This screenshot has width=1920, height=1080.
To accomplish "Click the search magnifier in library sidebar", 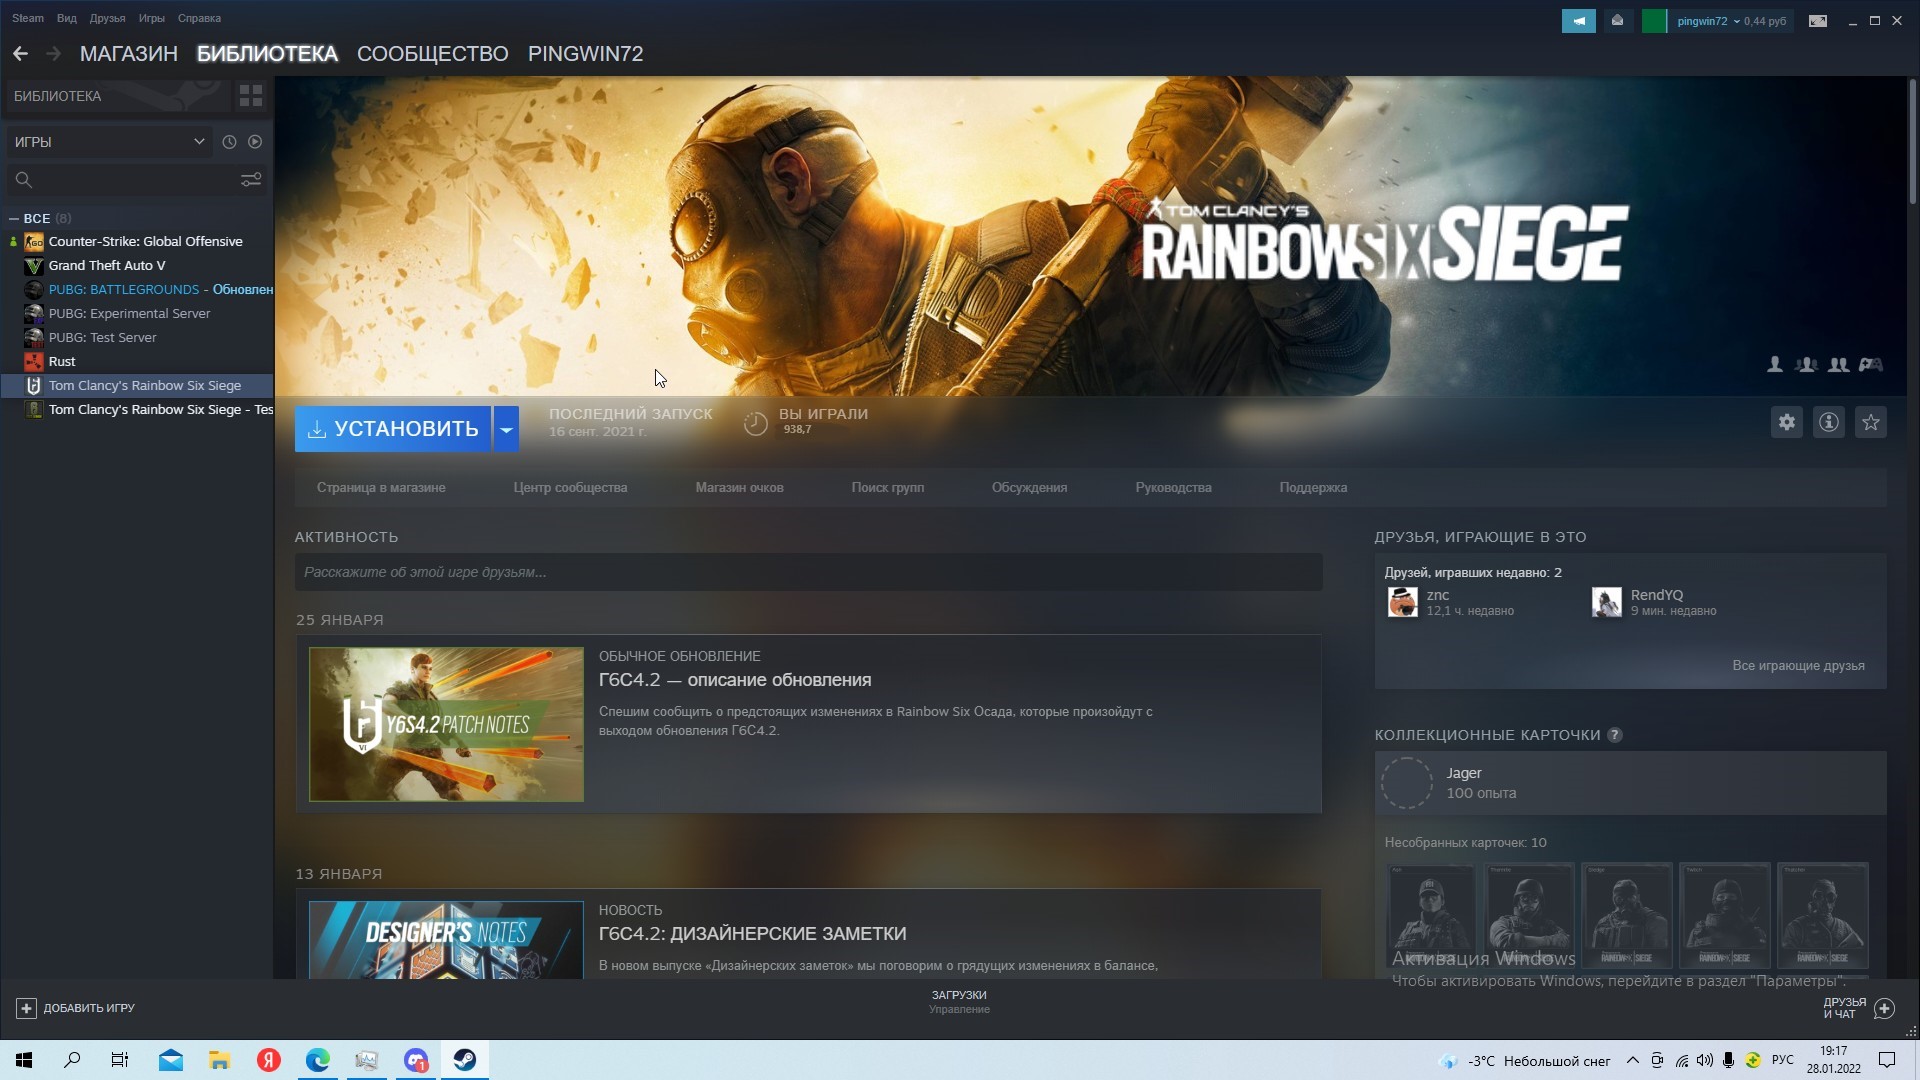I will tap(24, 180).
